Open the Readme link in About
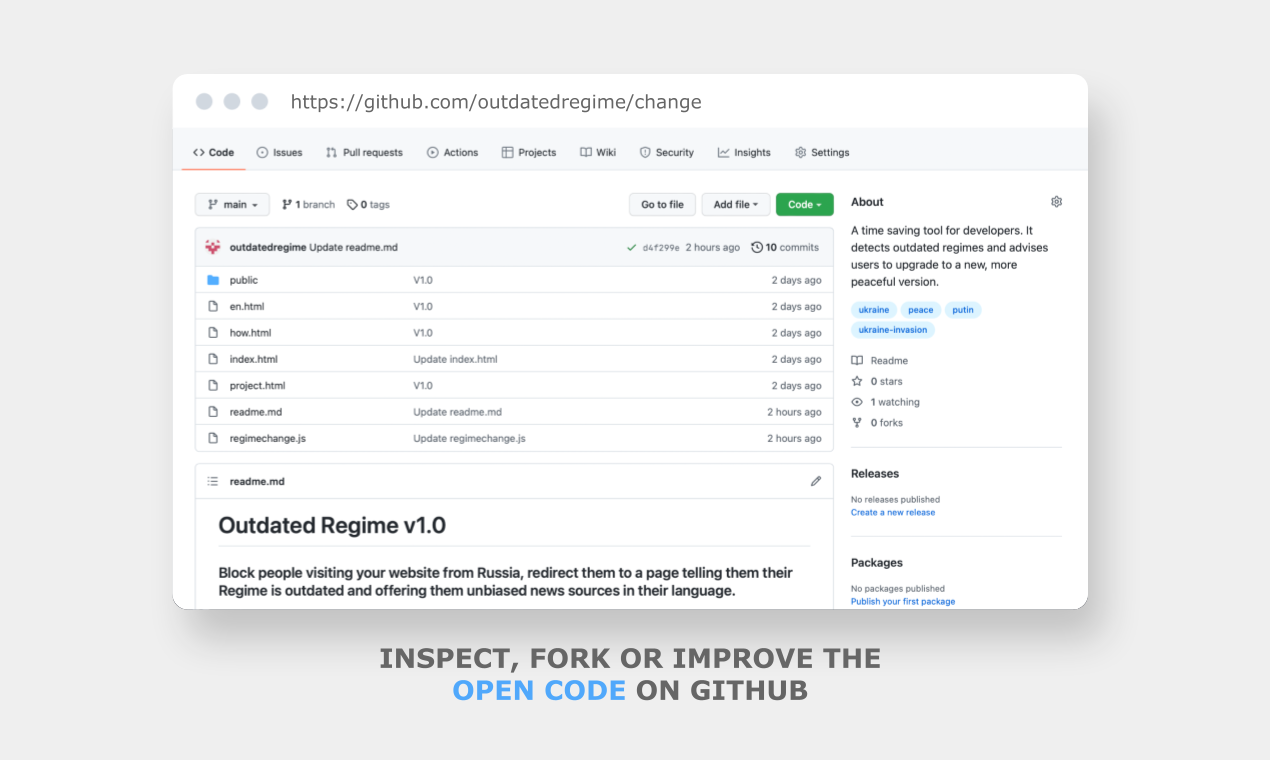The height and width of the screenshot is (760, 1270). point(889,360)
